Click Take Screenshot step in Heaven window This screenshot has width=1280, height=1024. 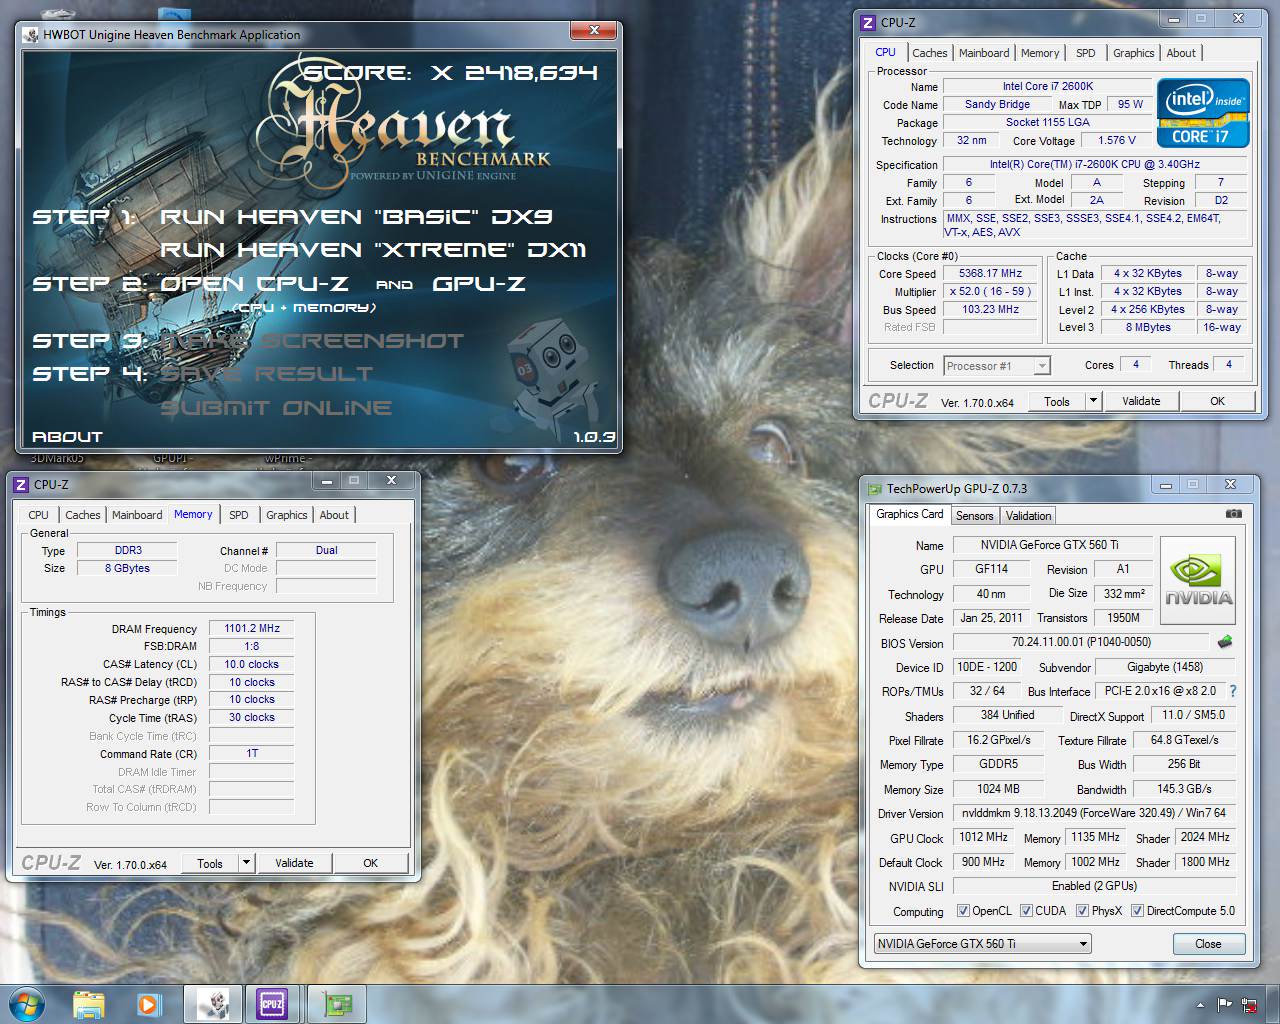click(x=312, y=341)
